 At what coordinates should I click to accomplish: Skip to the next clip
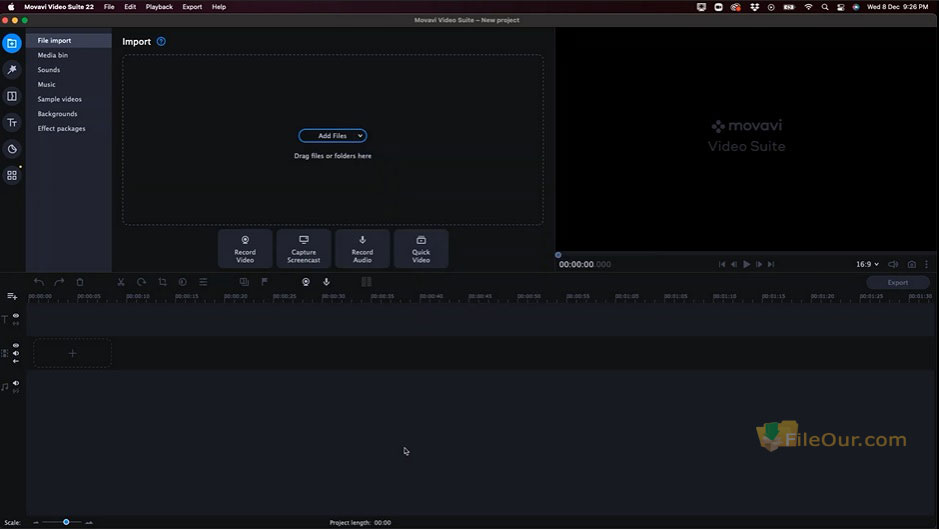771,264
